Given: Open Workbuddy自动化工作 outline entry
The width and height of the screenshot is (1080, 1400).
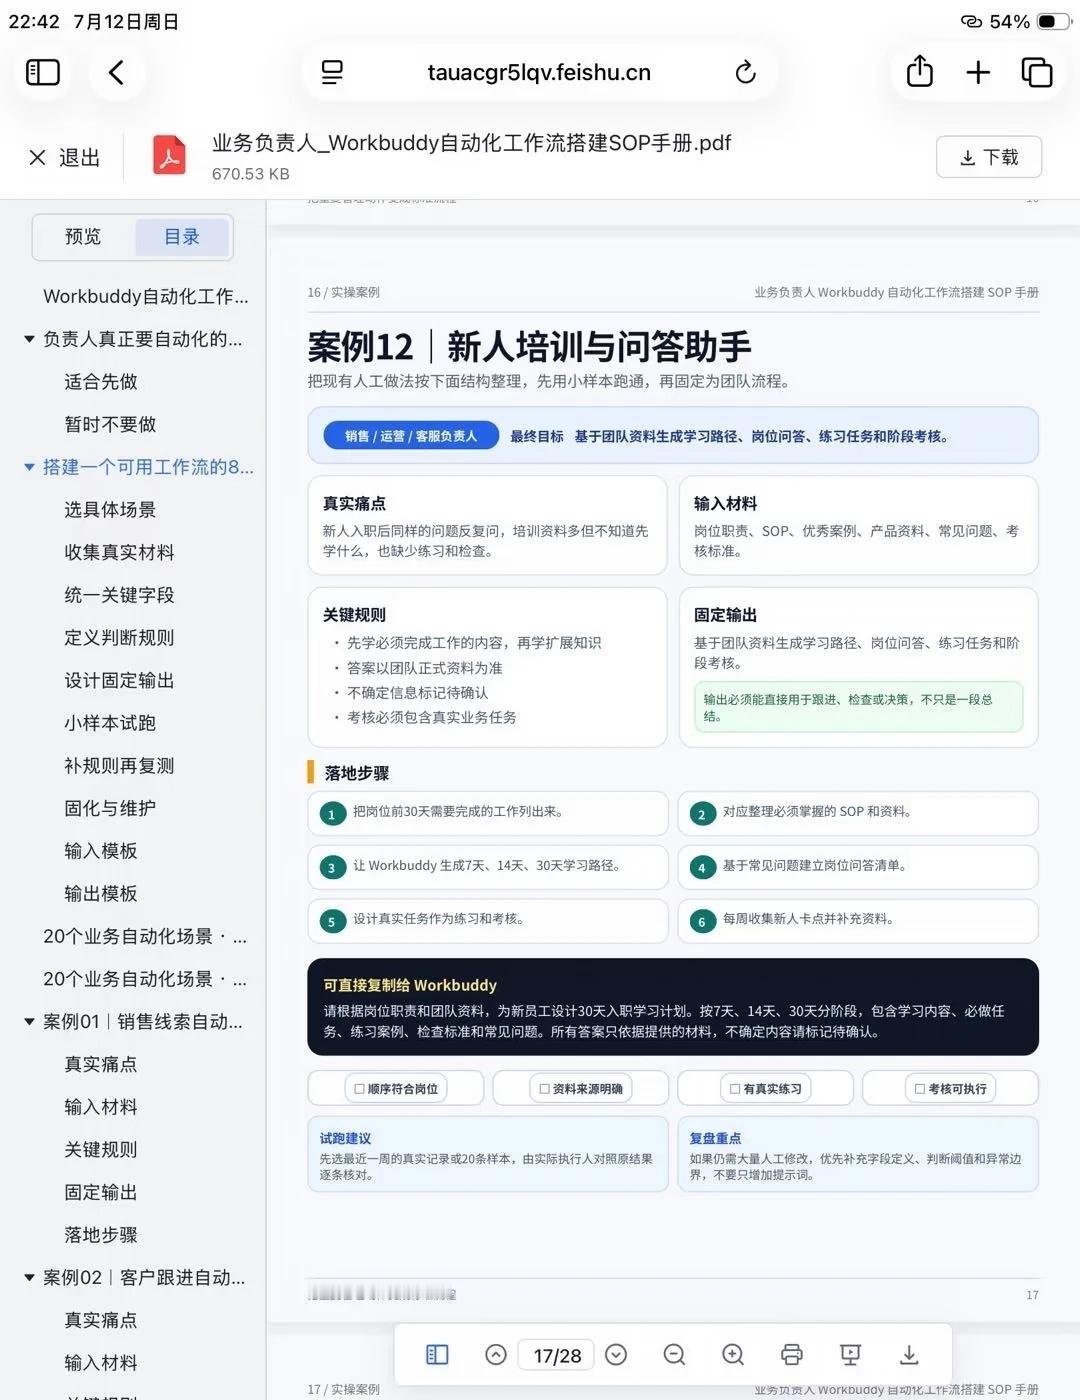Looking at the screenshot, I should point(146,296).
